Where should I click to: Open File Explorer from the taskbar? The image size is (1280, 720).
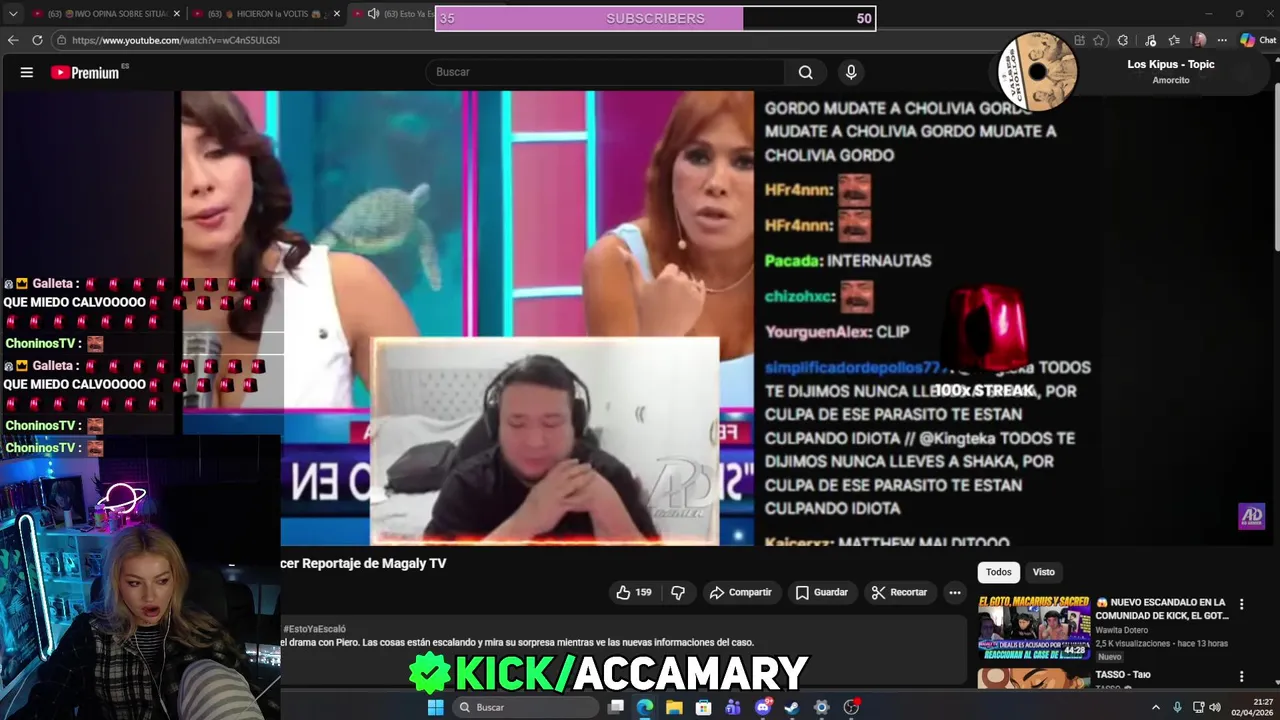[x=674, y=707]
